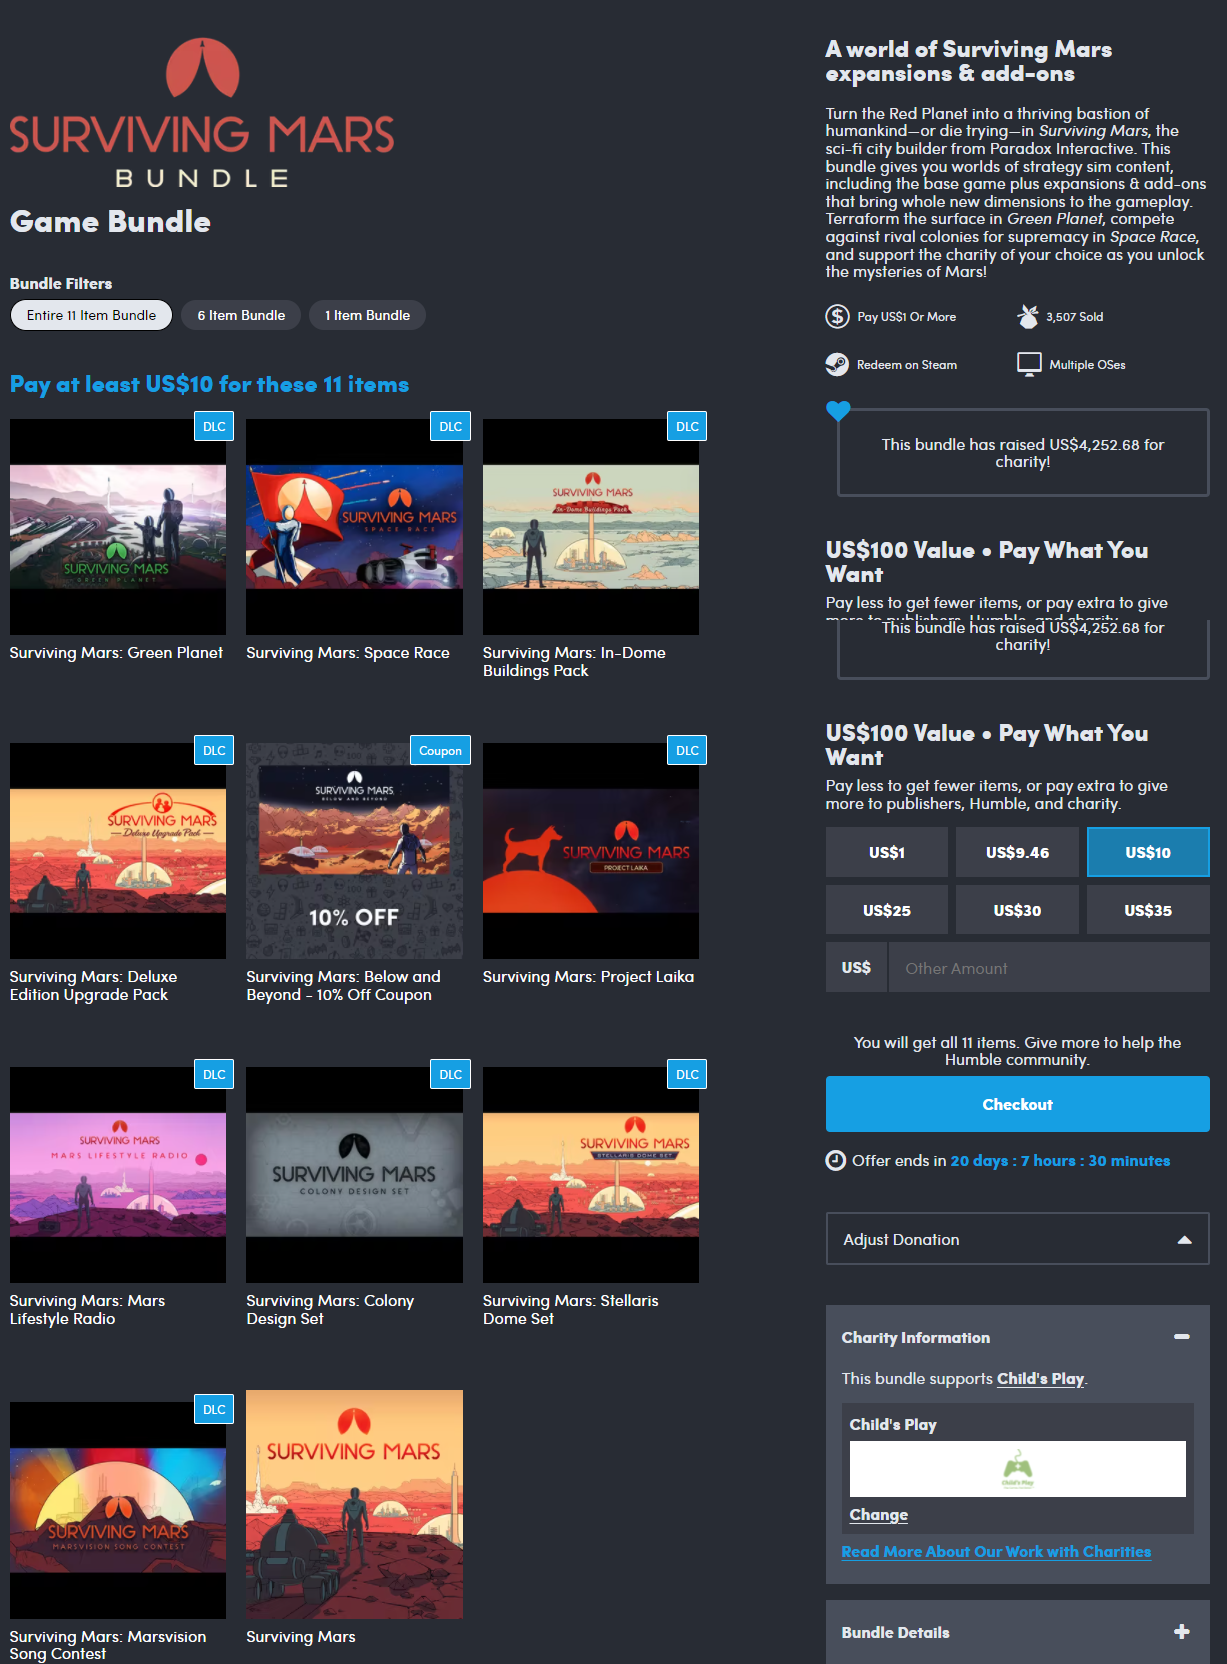The width and height of the screenshot is (1227, 1664).
Task: Click DLC badge on Green Planet card
Action: point(214,426)
